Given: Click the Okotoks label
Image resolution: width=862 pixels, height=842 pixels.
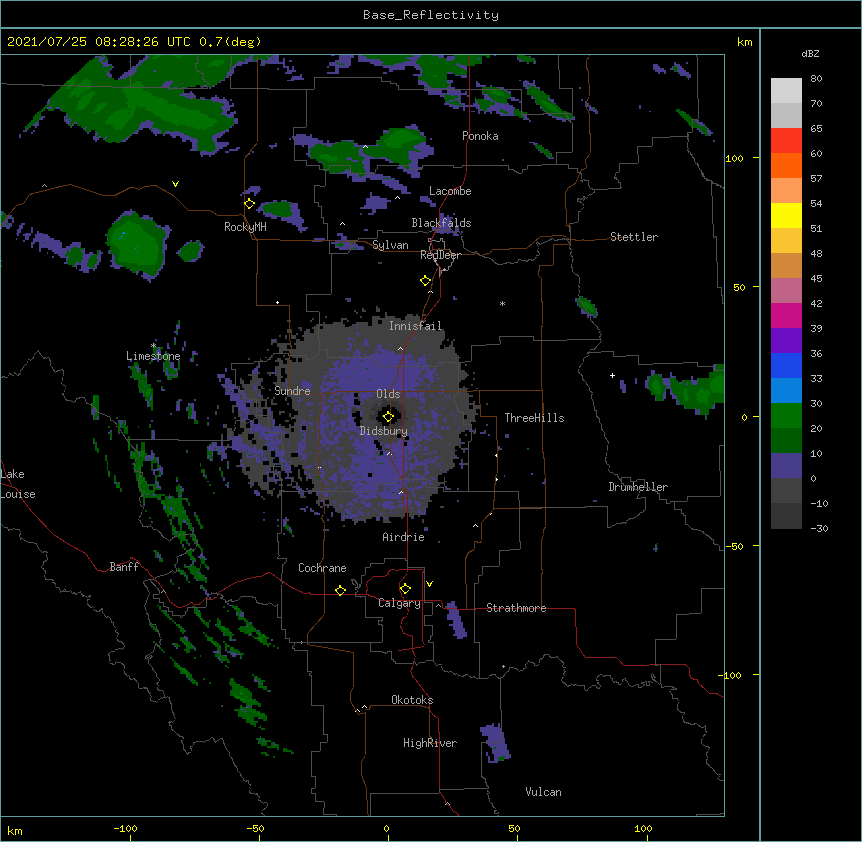Looking at the screenshot, I should click(412, 700).
